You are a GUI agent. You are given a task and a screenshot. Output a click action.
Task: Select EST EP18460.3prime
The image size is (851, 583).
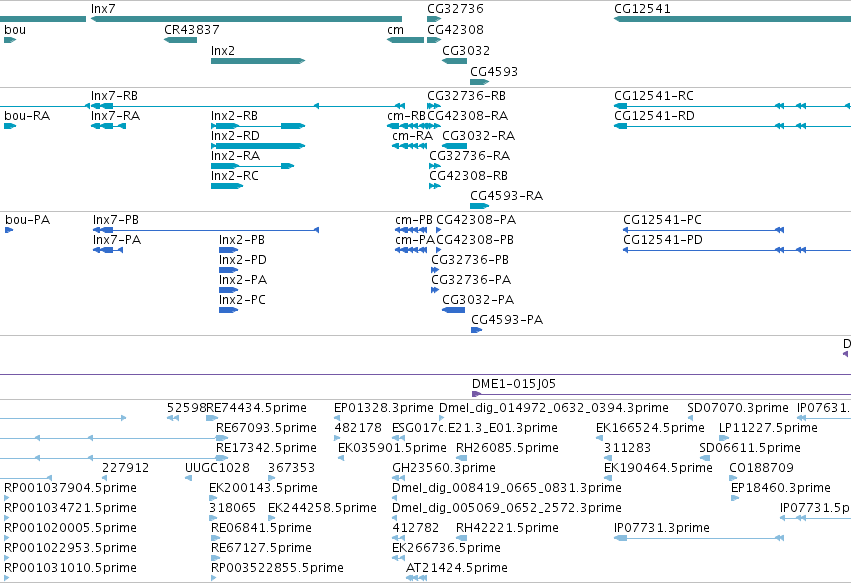735,498
